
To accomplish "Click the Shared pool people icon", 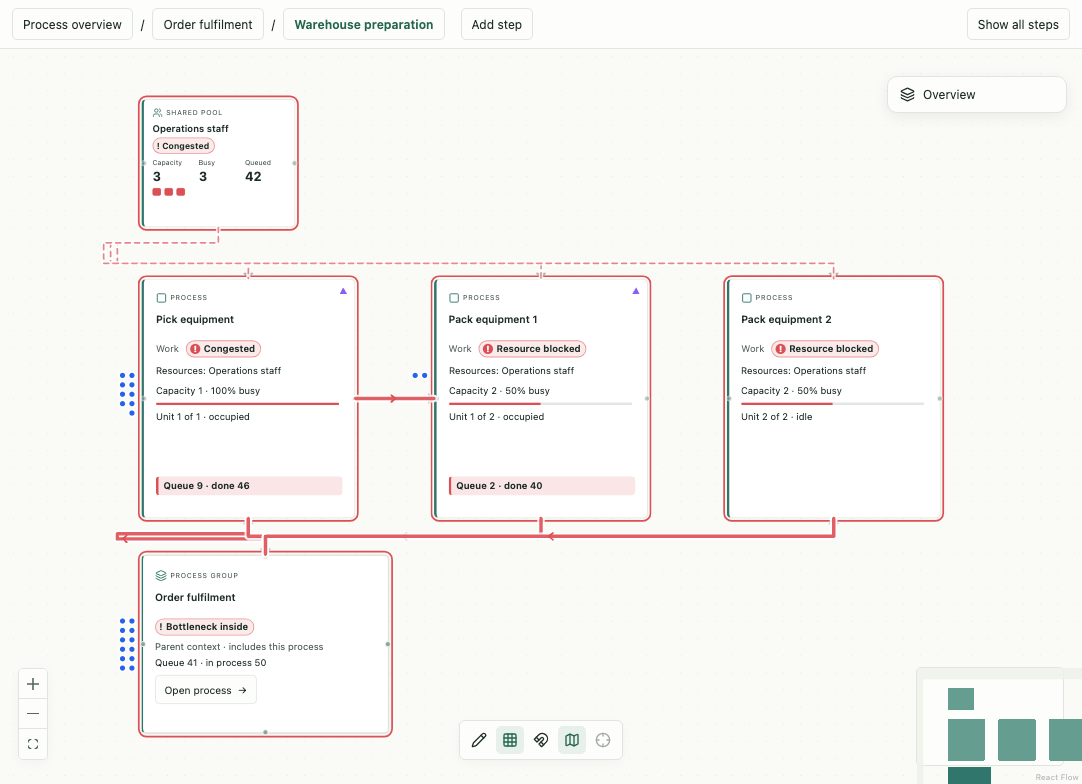I will click(x=157, y=112).
